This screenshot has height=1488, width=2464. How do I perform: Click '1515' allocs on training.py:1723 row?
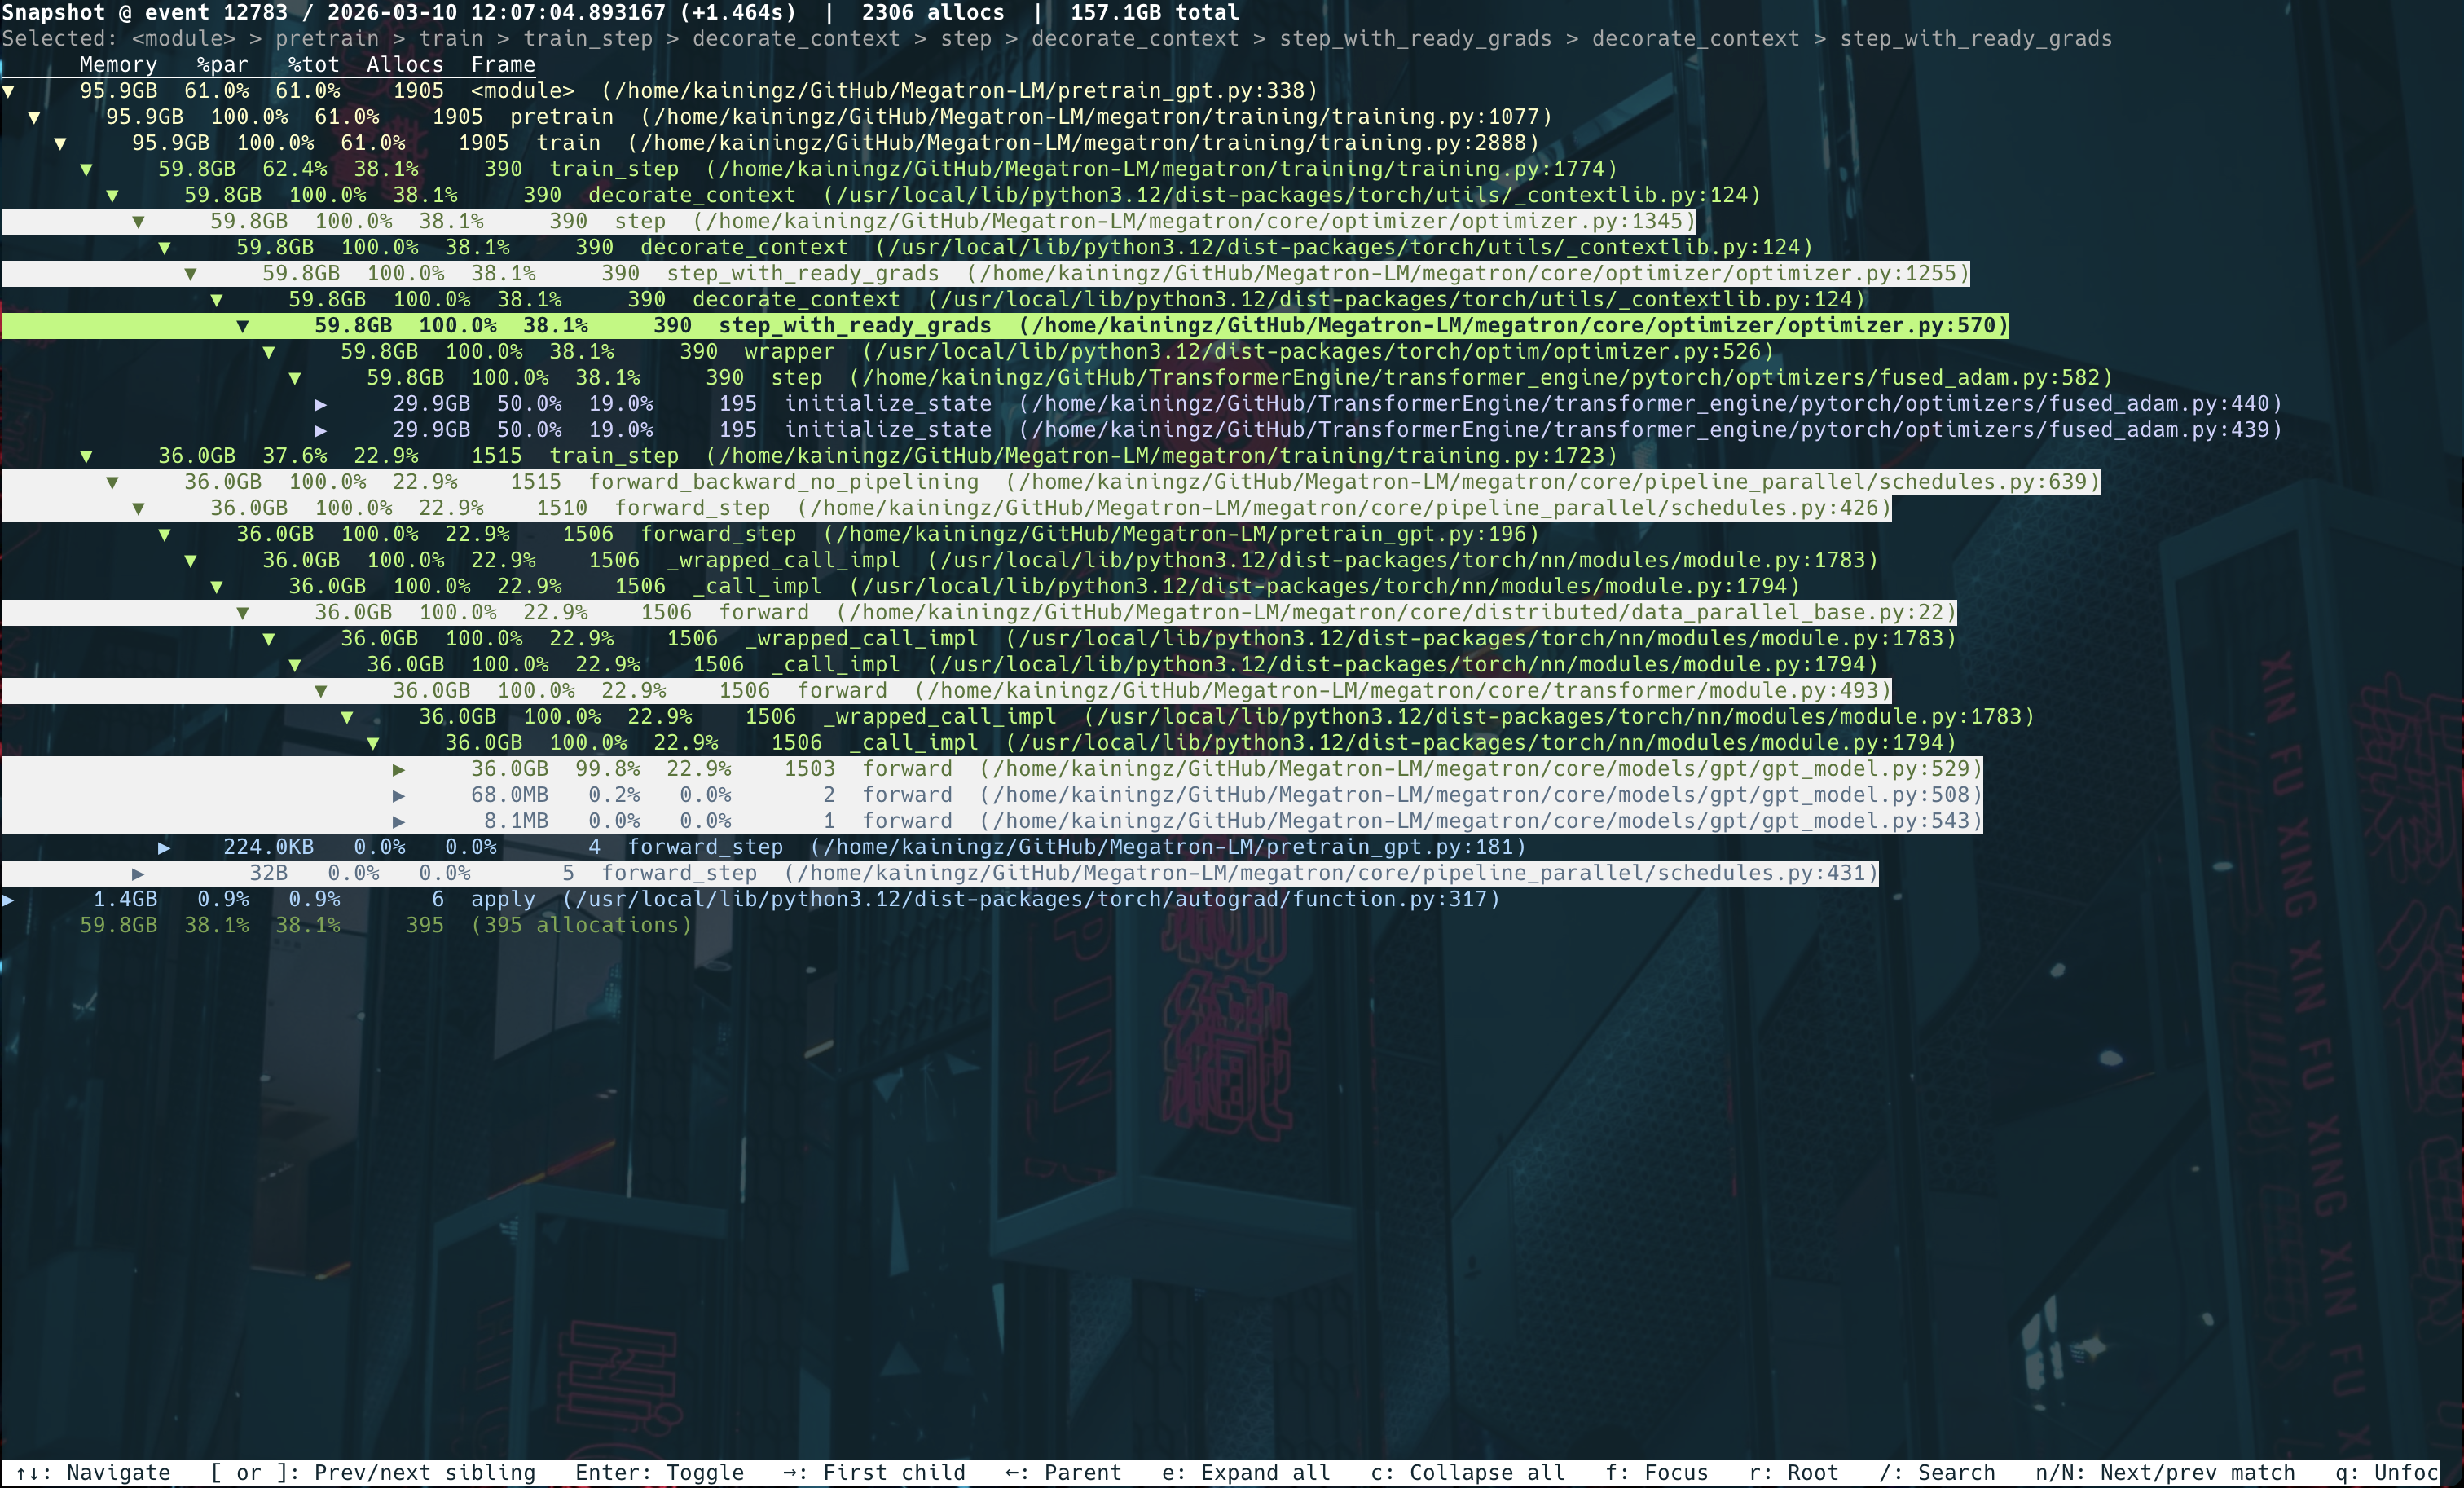click(x=497, y=456)
